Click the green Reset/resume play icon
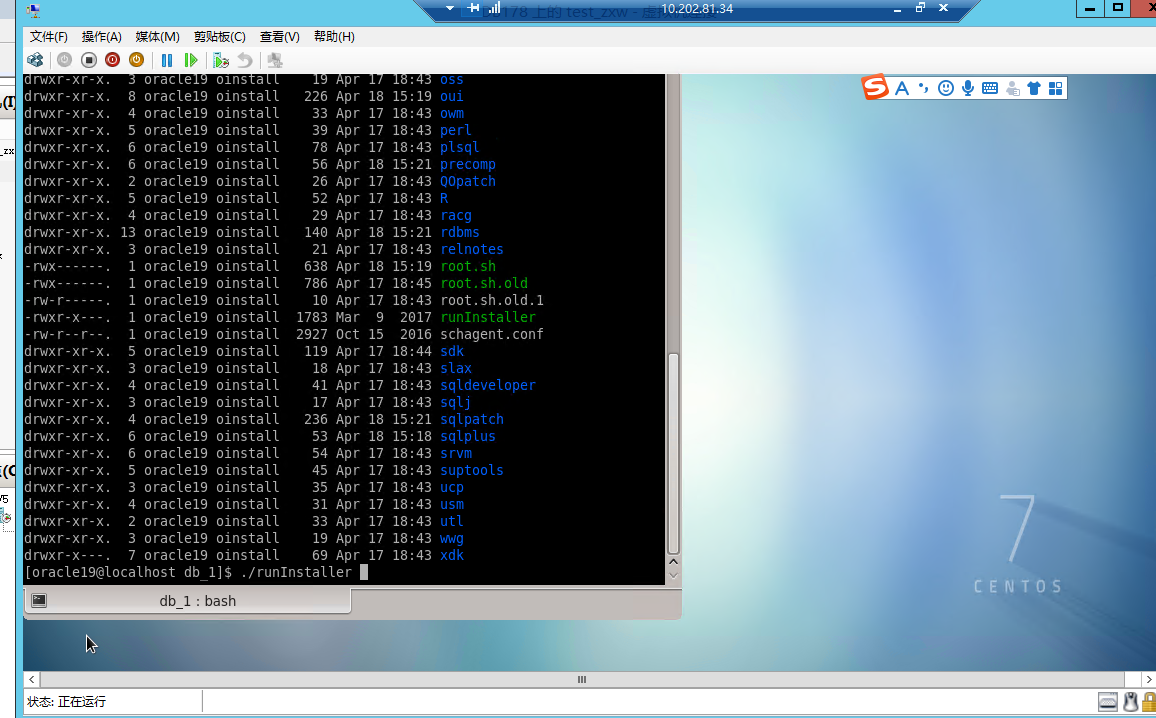Viewport: 1156px width, 718px height. [191, 60]
